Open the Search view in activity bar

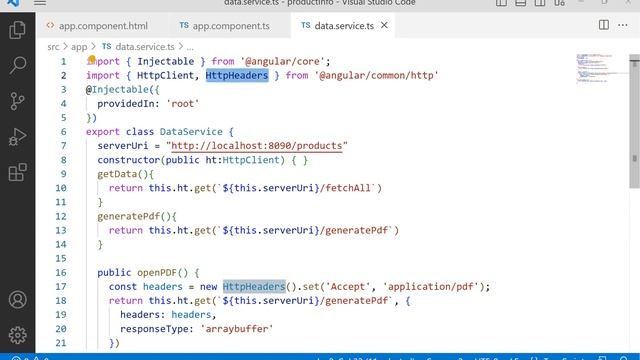pyautogui.click(x=17, y=65)
